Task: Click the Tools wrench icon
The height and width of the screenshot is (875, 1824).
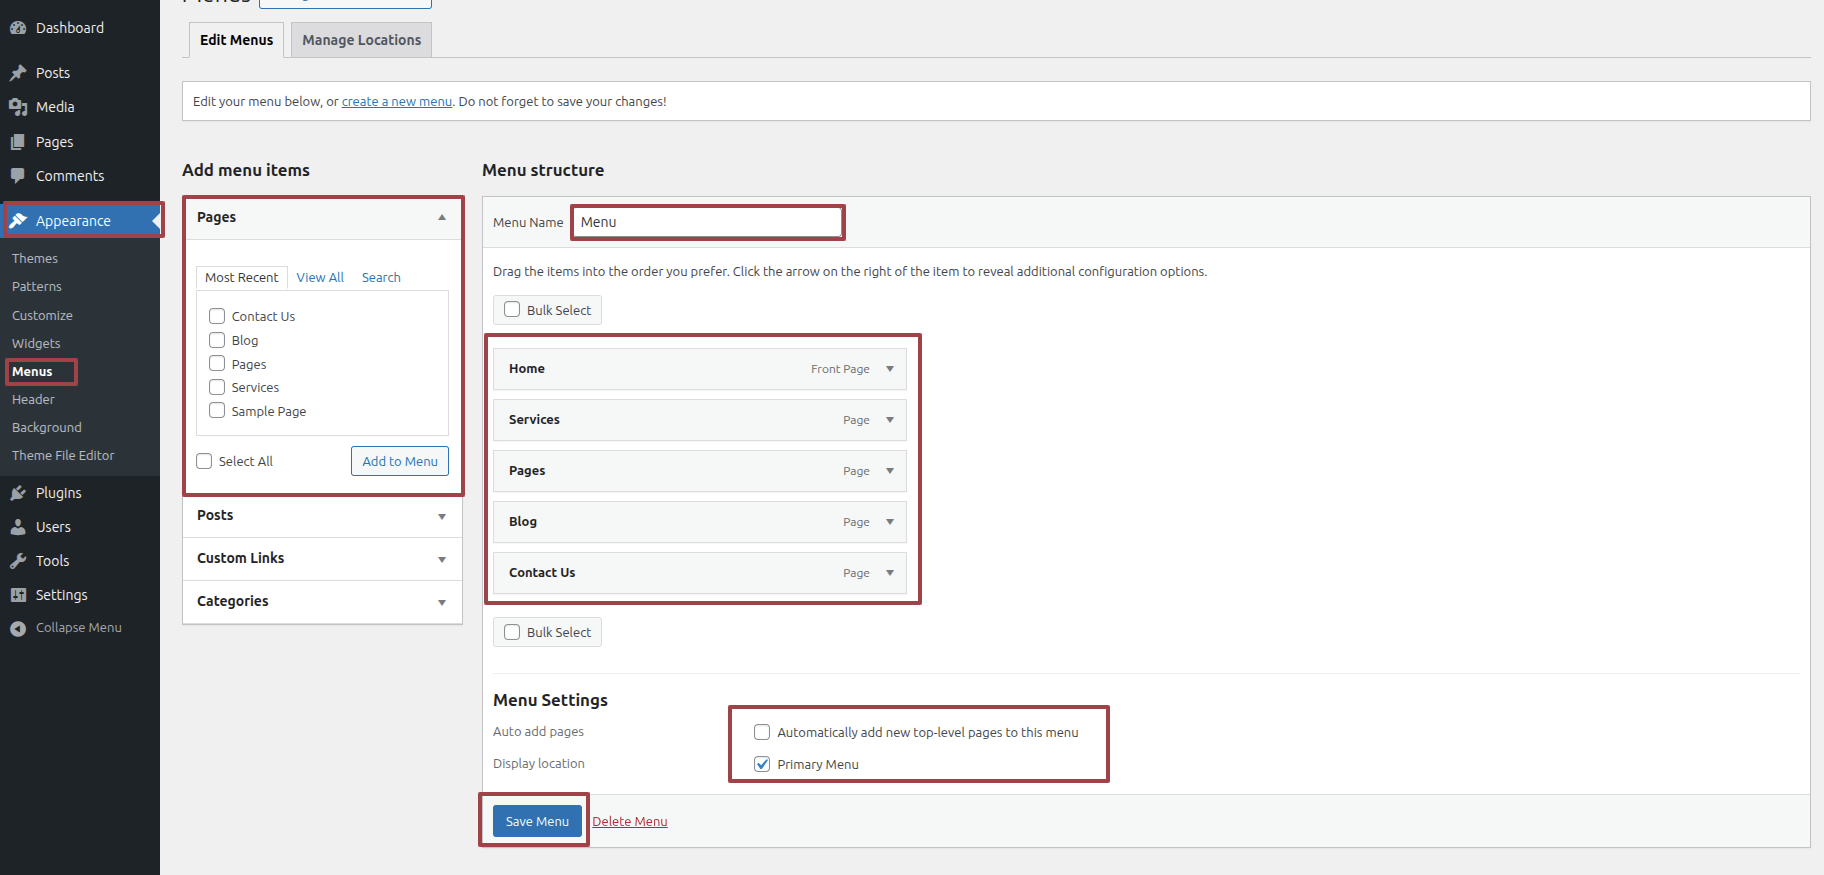Action: (x=18, y=561)
